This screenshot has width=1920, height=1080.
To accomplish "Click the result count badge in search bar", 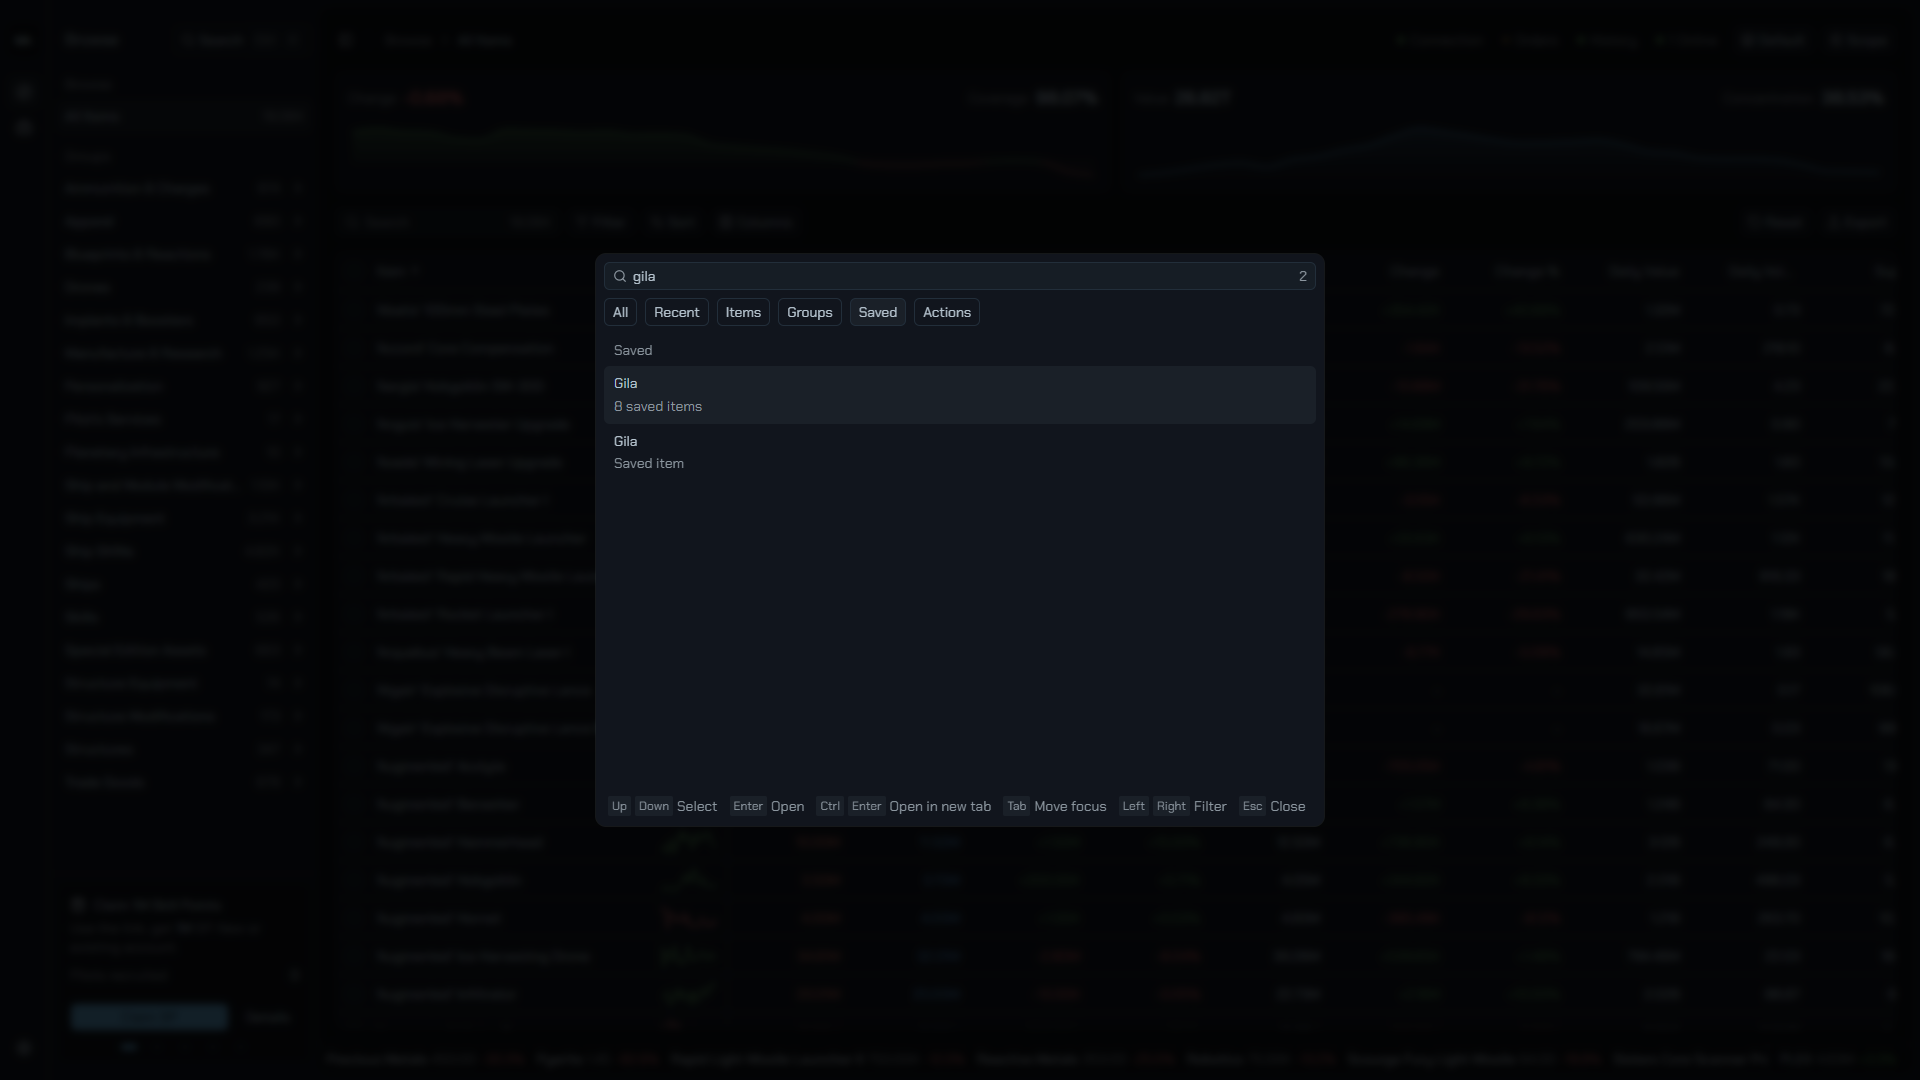I will (1302, 276).
